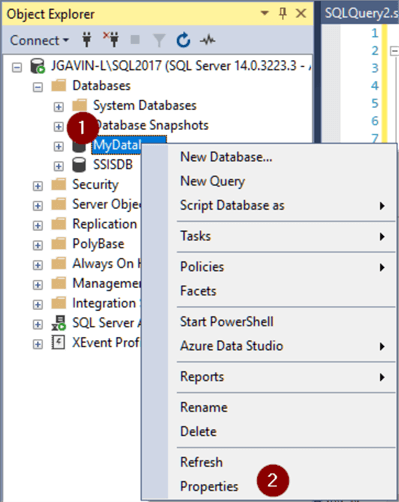Image resolution: width=399 pixels, height=502 pixels.
Task: Select the Replication tree label
Action: (105, 224)
